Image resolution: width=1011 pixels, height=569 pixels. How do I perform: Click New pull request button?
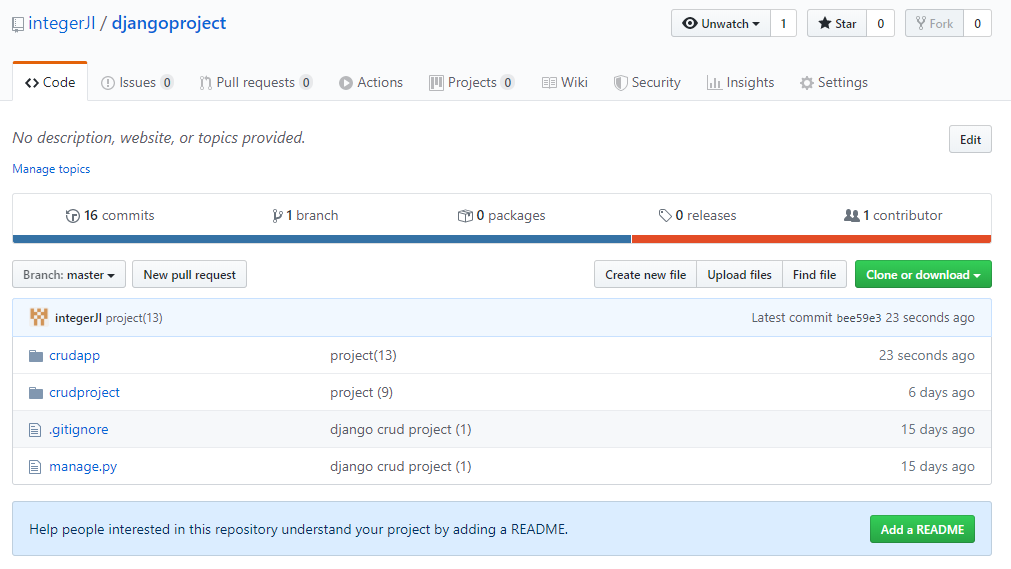(190, 275)
